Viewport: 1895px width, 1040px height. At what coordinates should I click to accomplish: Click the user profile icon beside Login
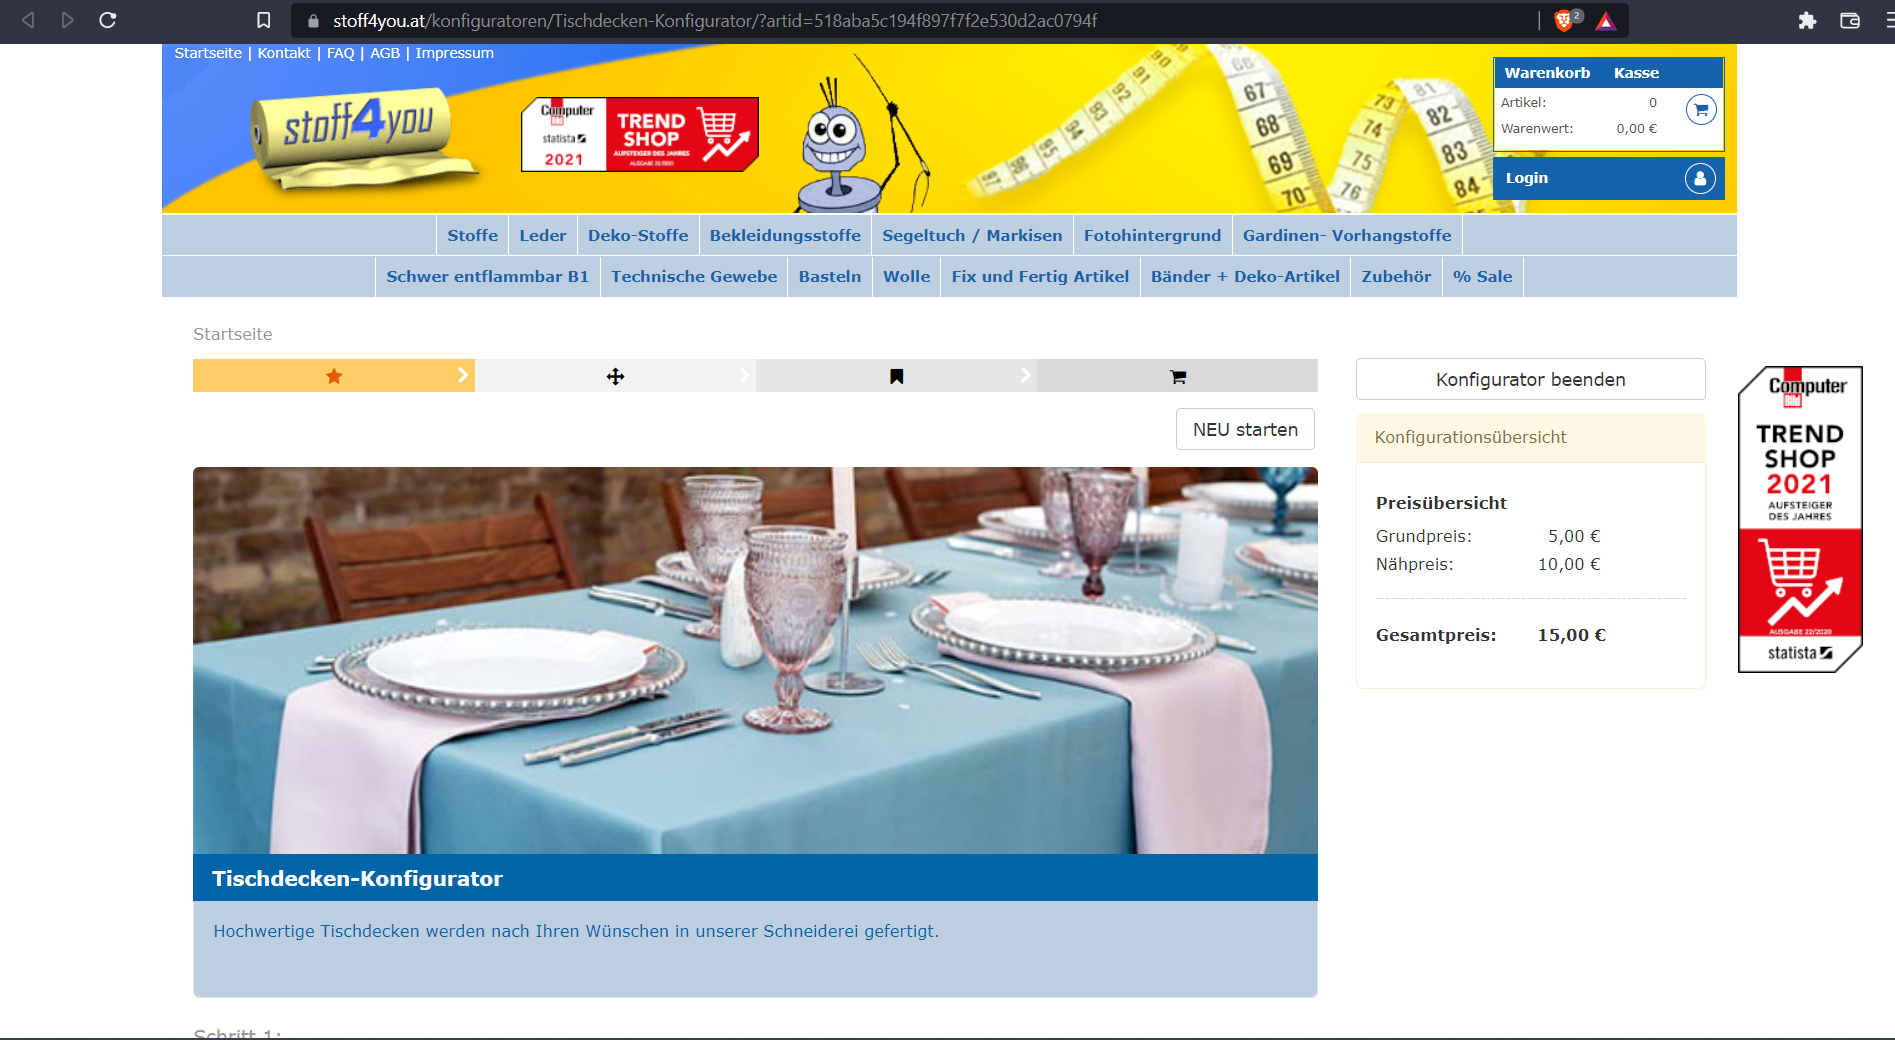(1699, 178)
